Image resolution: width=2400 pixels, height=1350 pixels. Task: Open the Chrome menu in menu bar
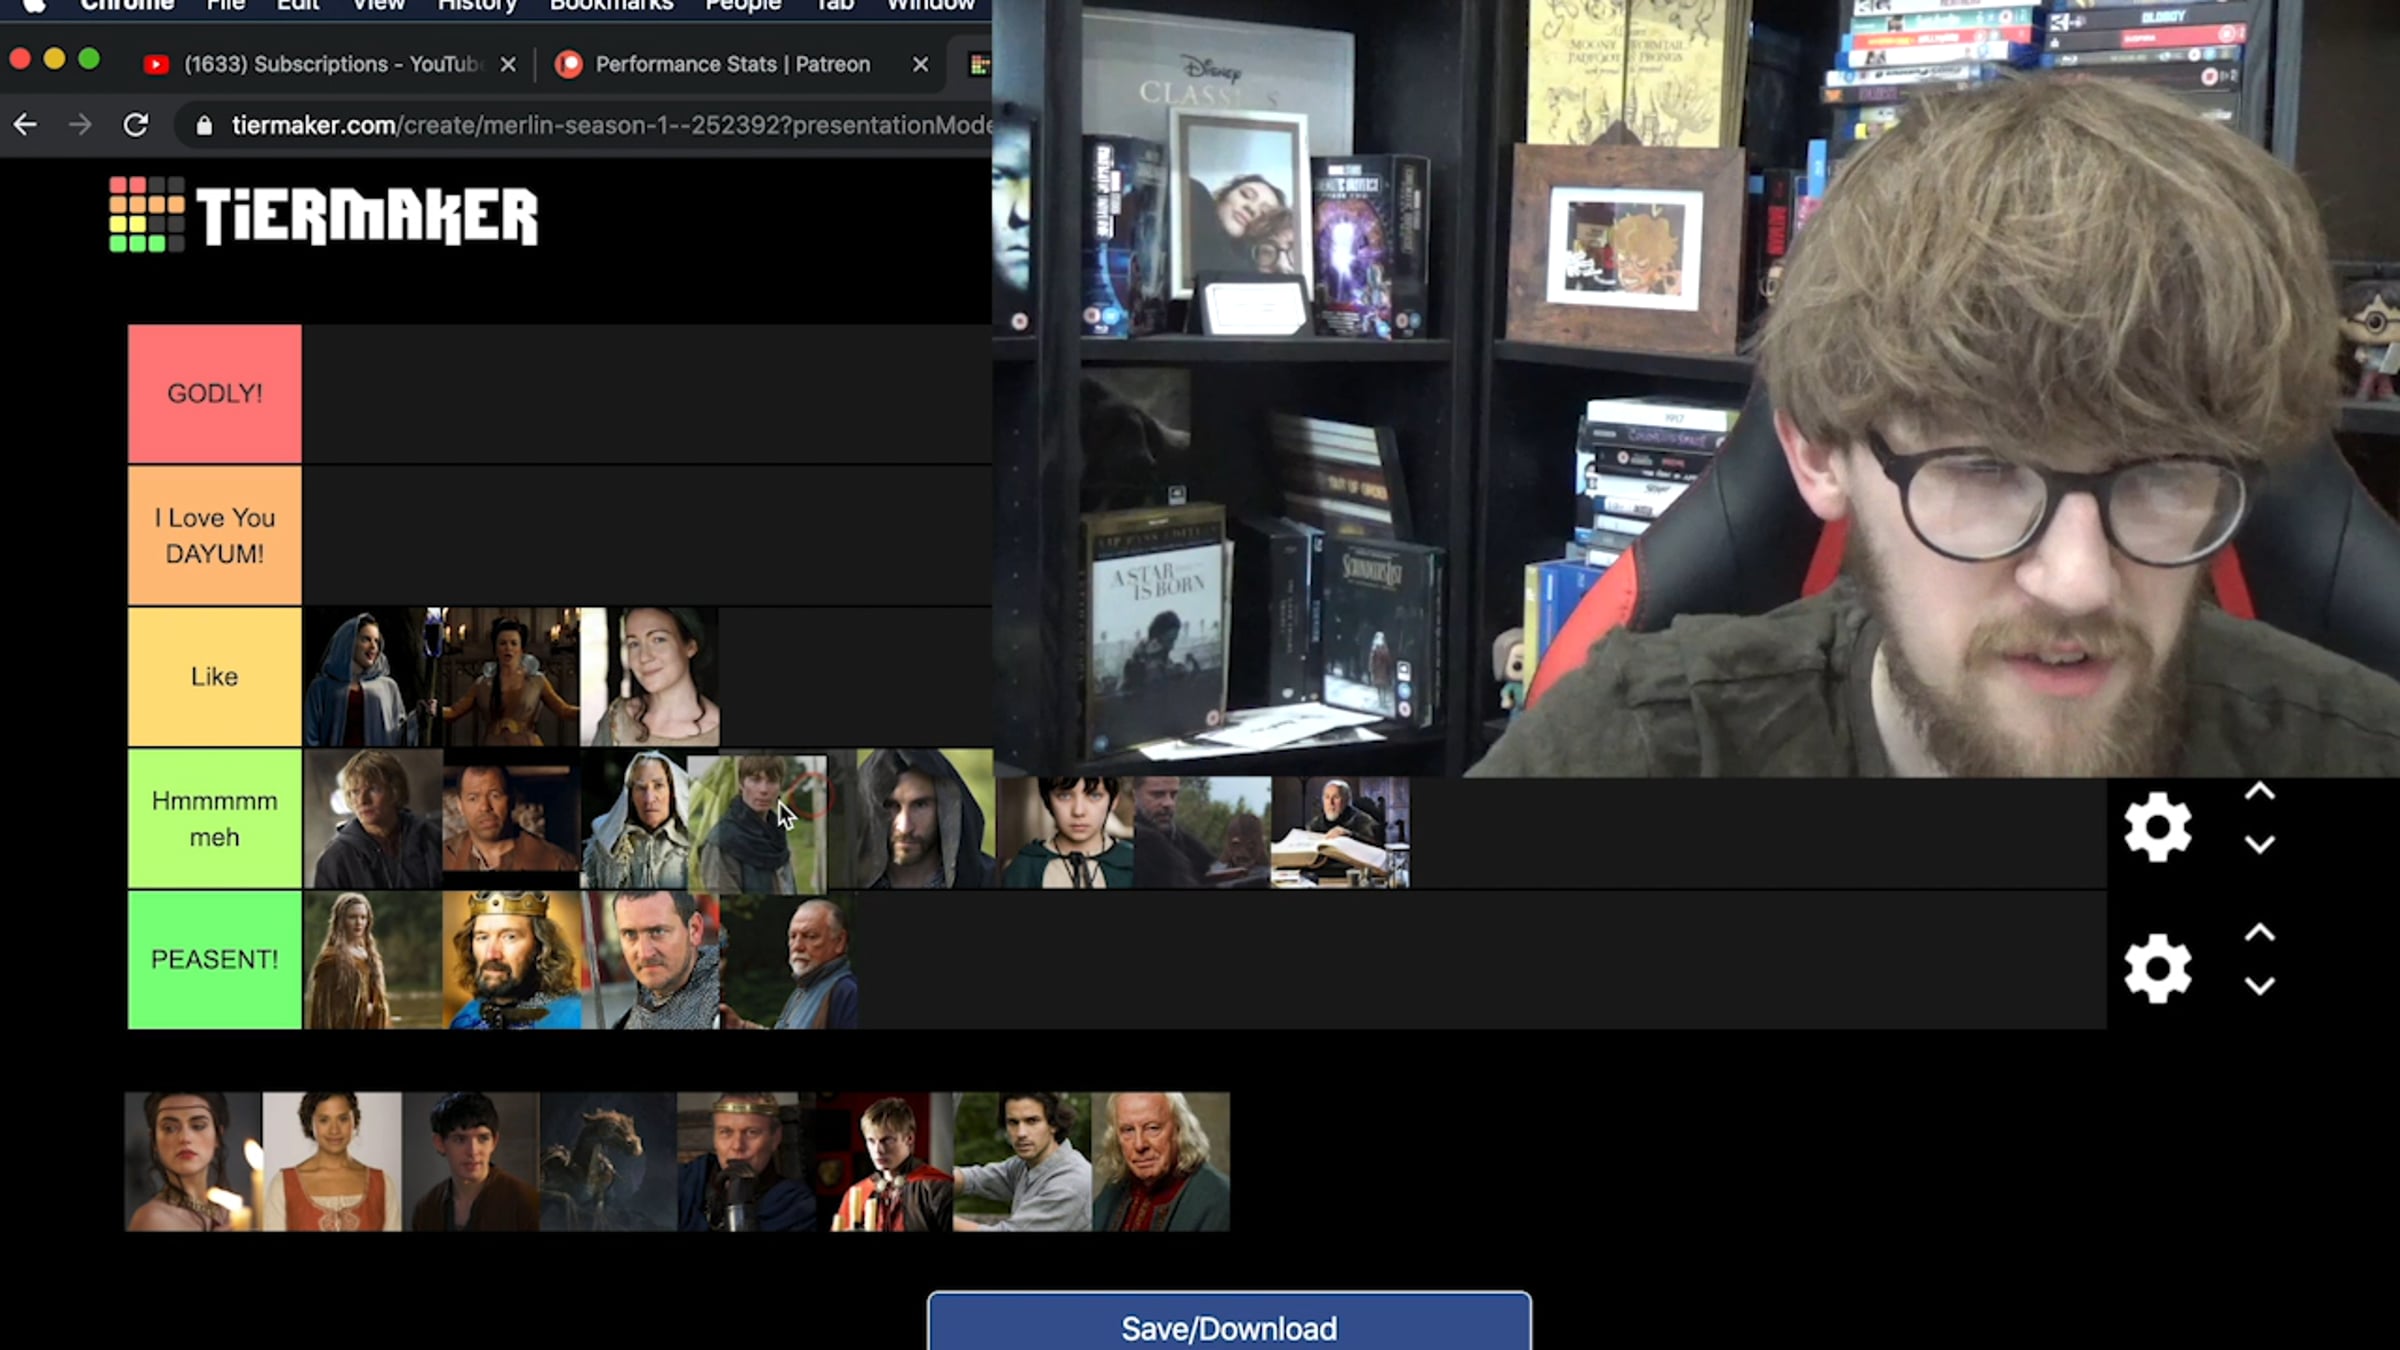click(x=127, y=6)
